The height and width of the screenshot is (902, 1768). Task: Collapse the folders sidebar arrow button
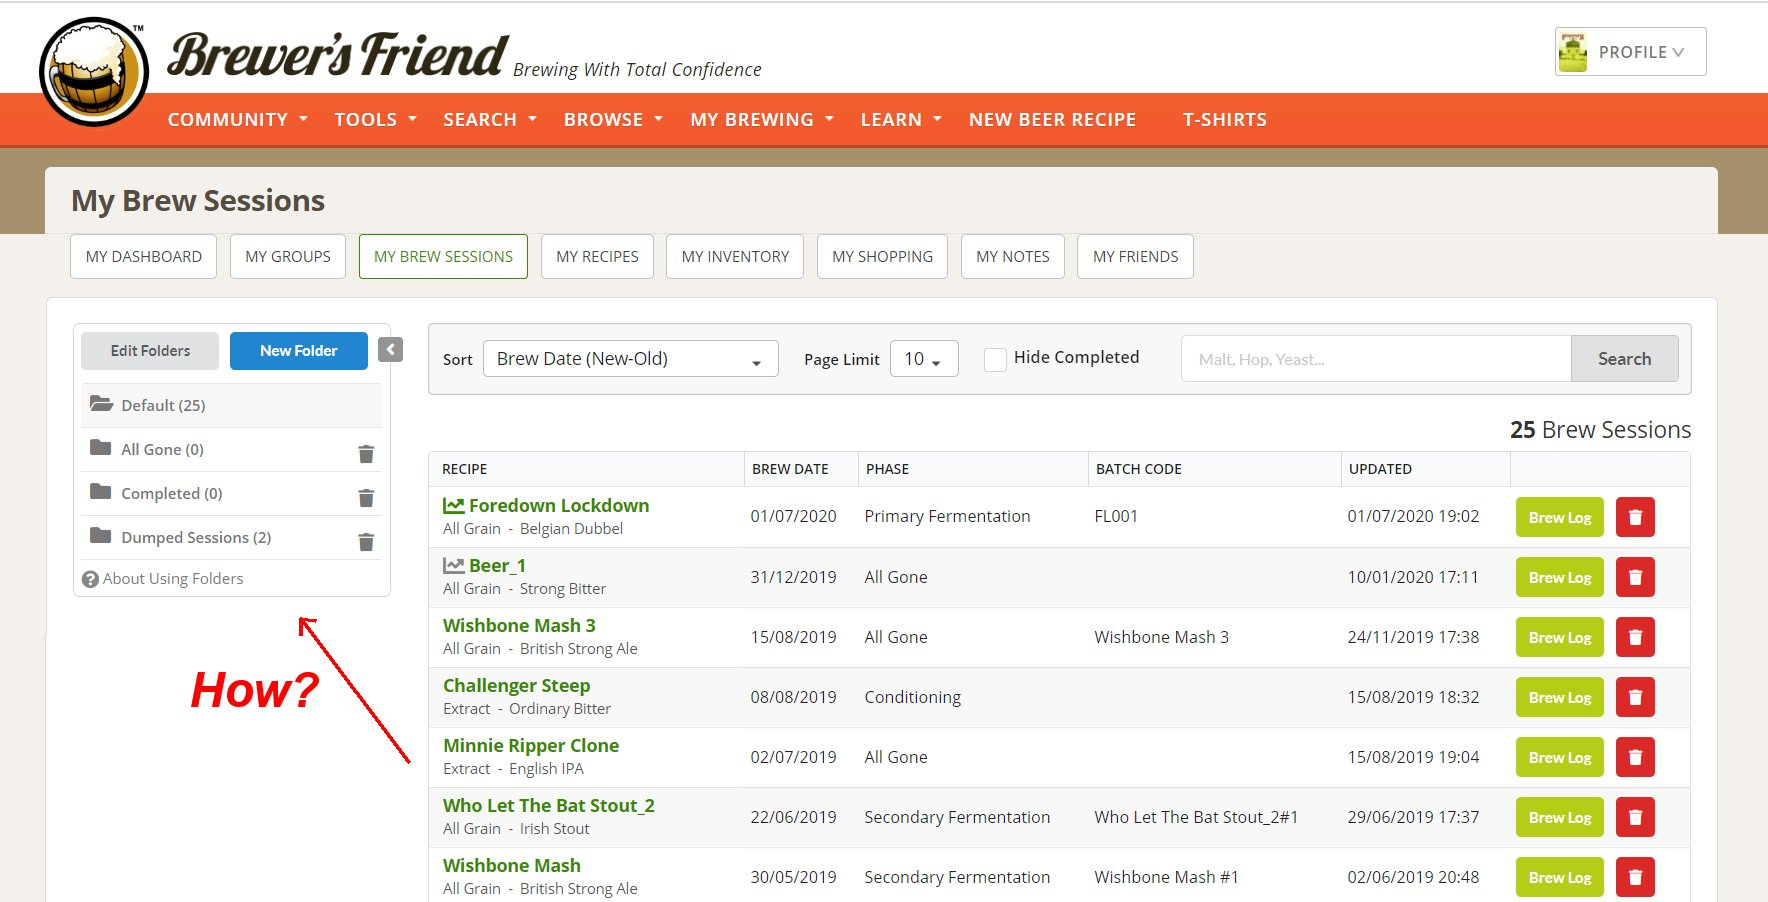[391, 349]
